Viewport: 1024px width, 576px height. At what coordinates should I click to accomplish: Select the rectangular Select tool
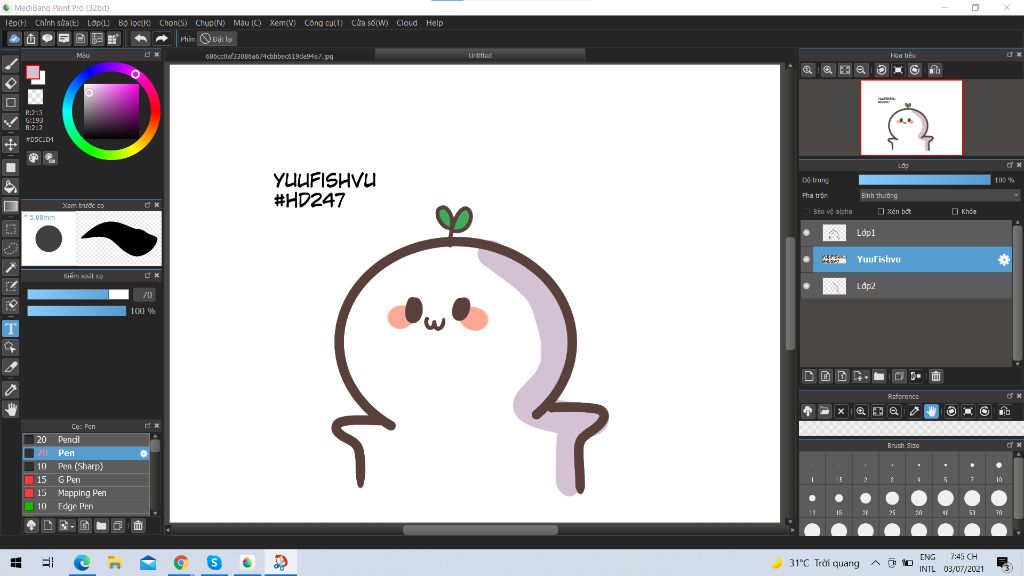click(x=10, y=229)
